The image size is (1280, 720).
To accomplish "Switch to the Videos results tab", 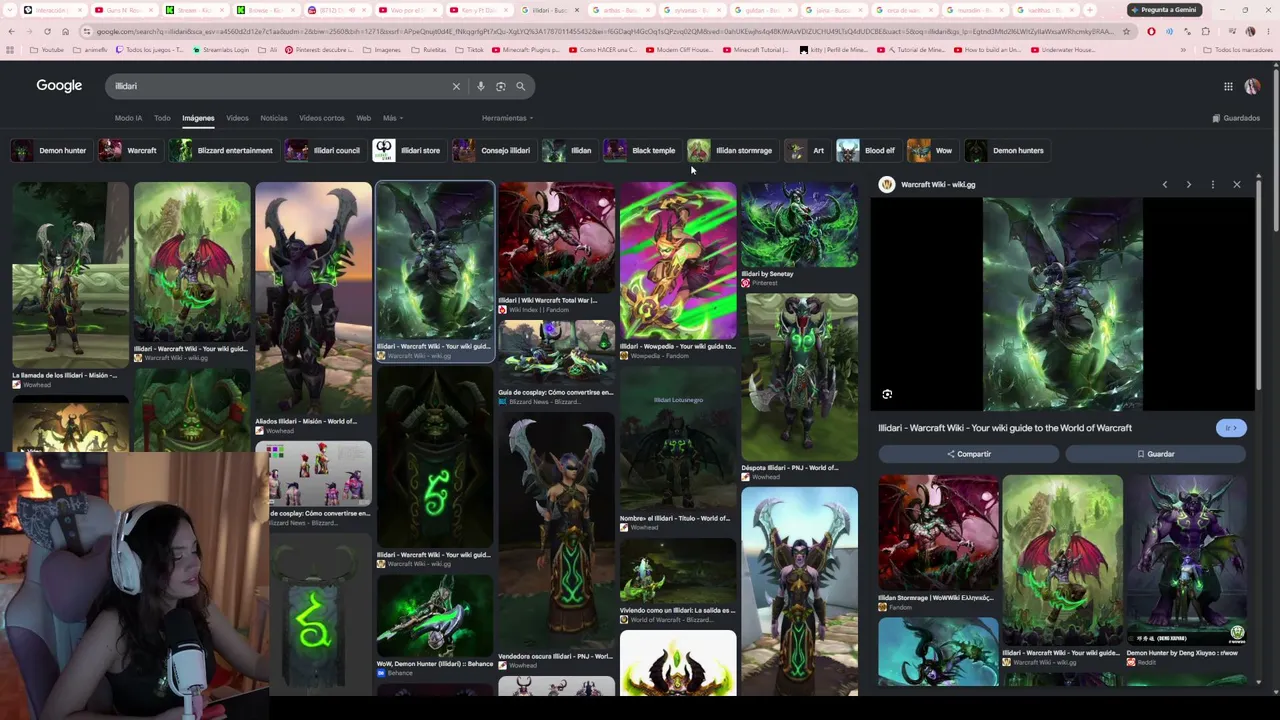I will pos(237,118).
